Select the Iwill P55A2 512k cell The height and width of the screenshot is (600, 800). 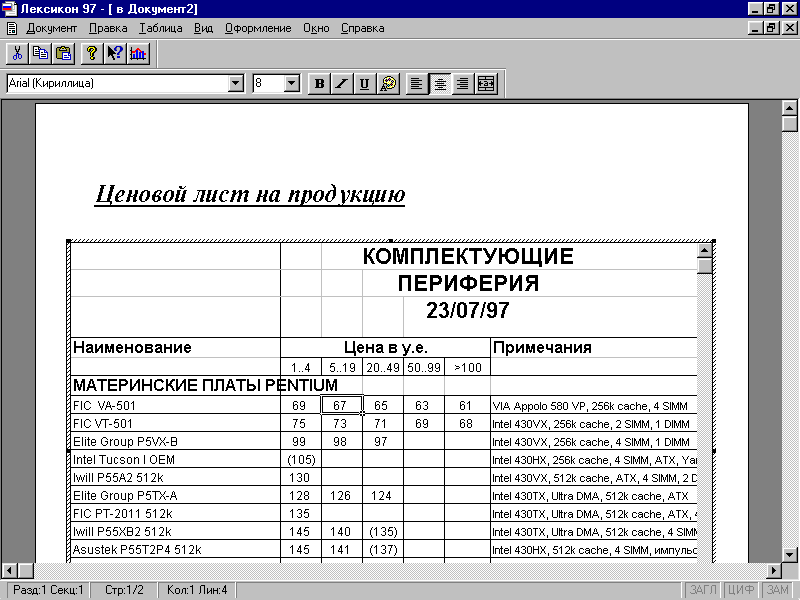[176, 478]
